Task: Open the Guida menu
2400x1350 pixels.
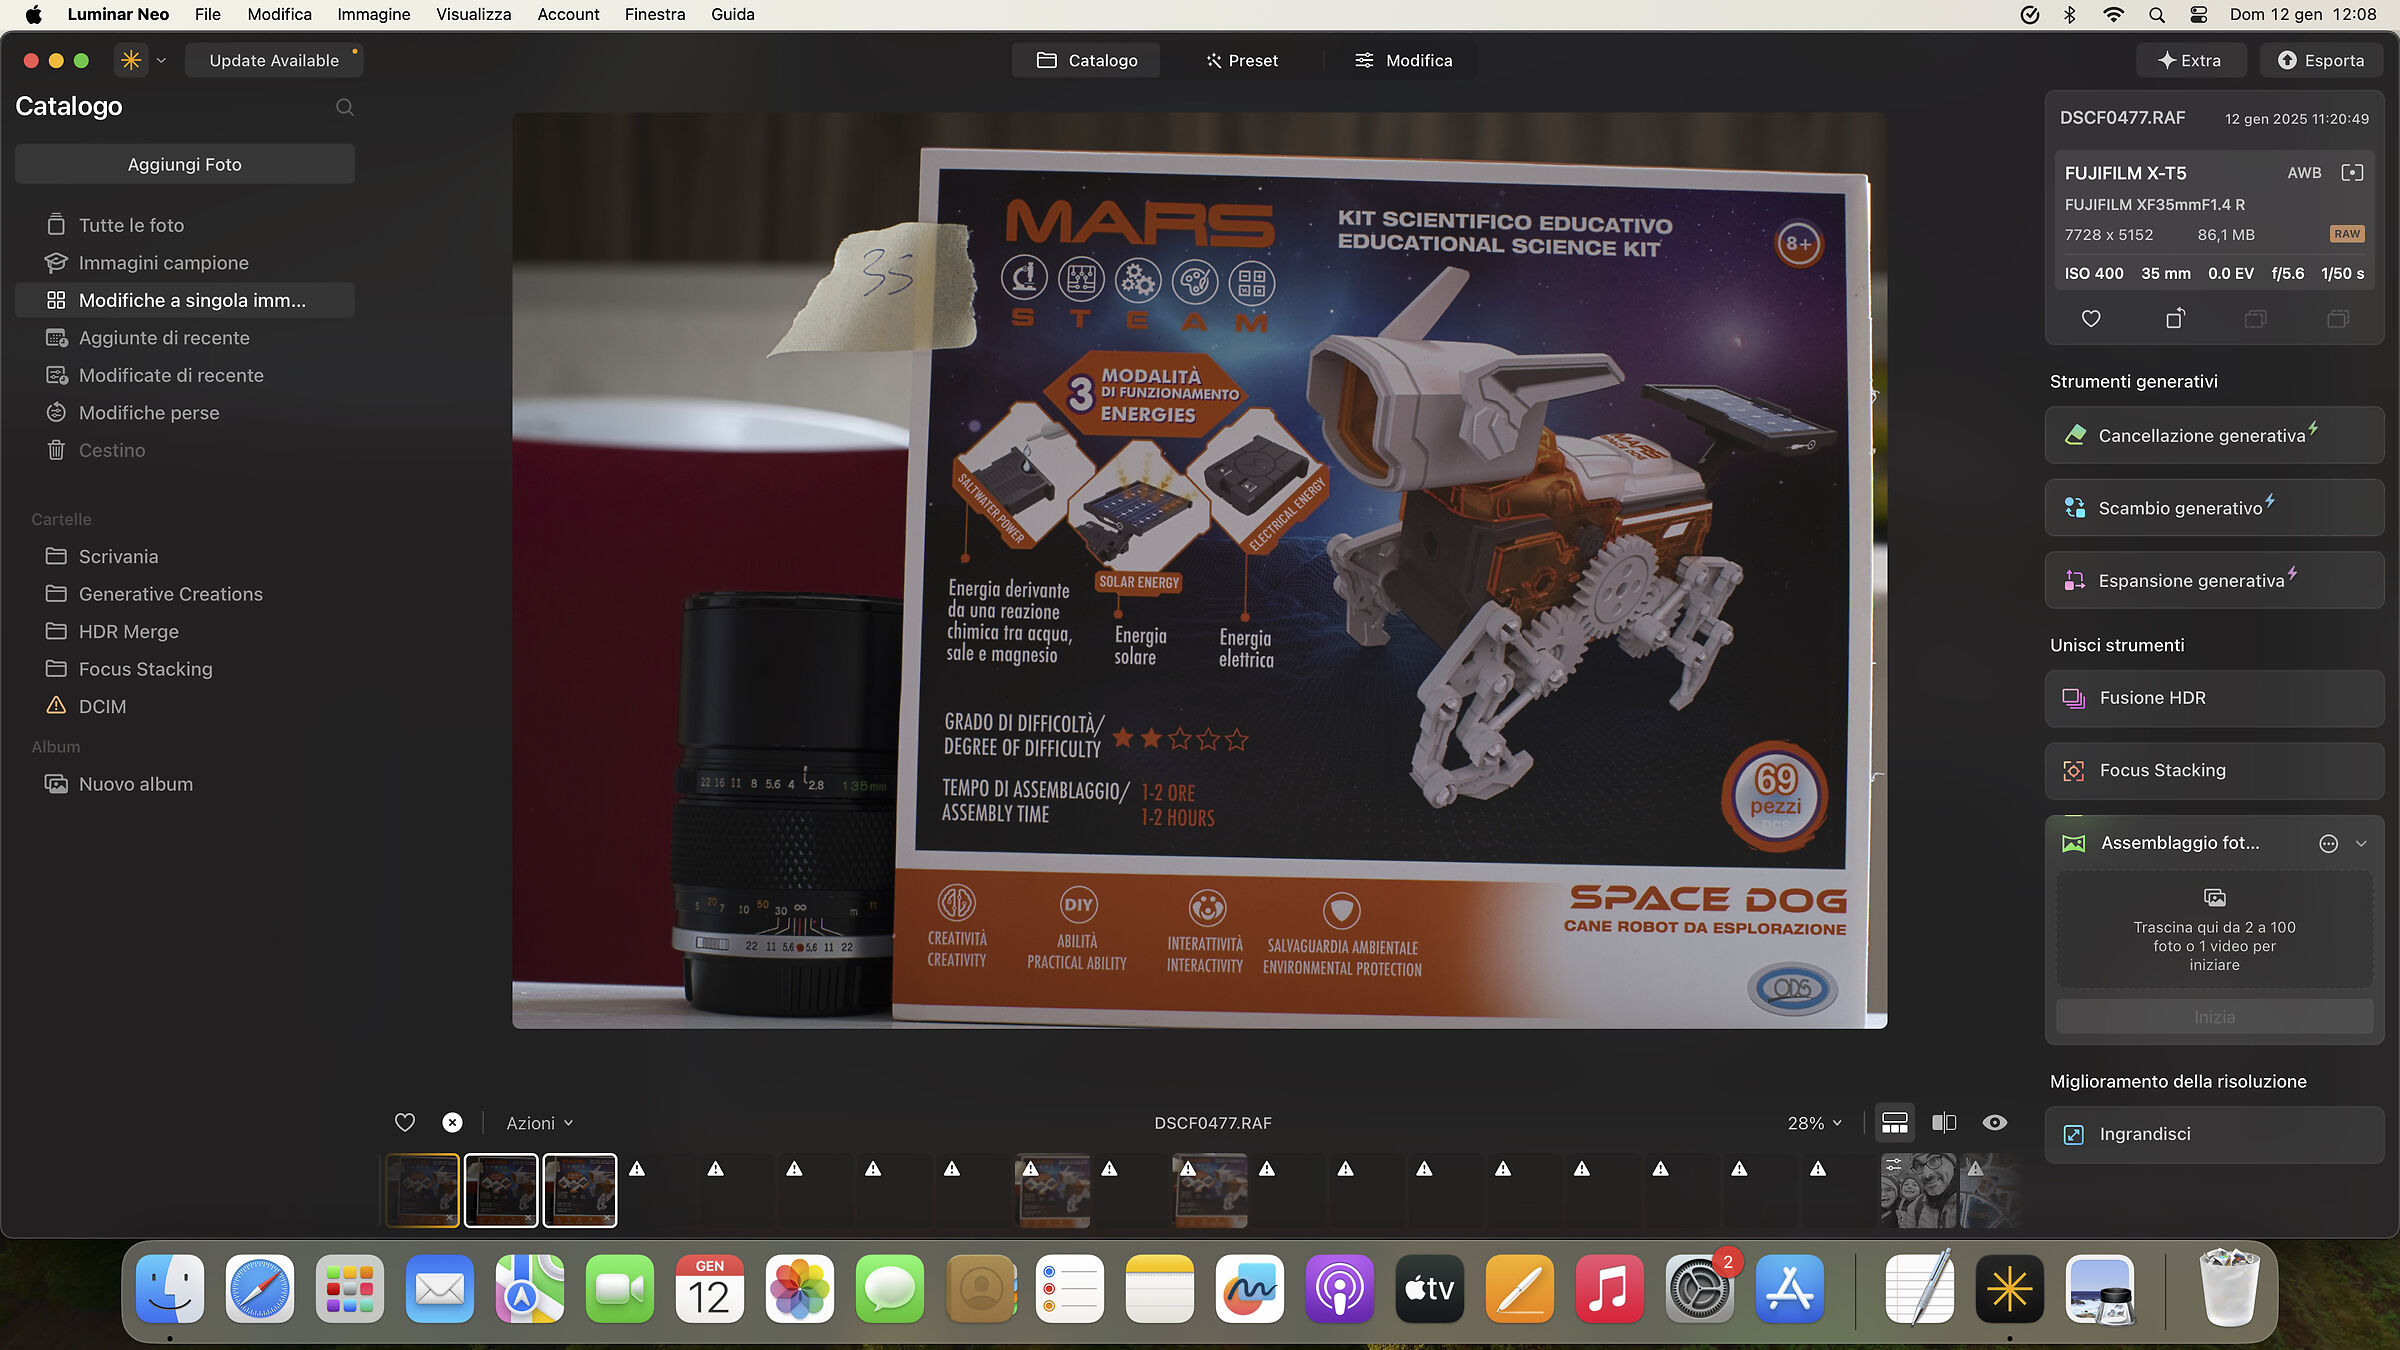Action: pyautogui.click(x=733, y=14)
